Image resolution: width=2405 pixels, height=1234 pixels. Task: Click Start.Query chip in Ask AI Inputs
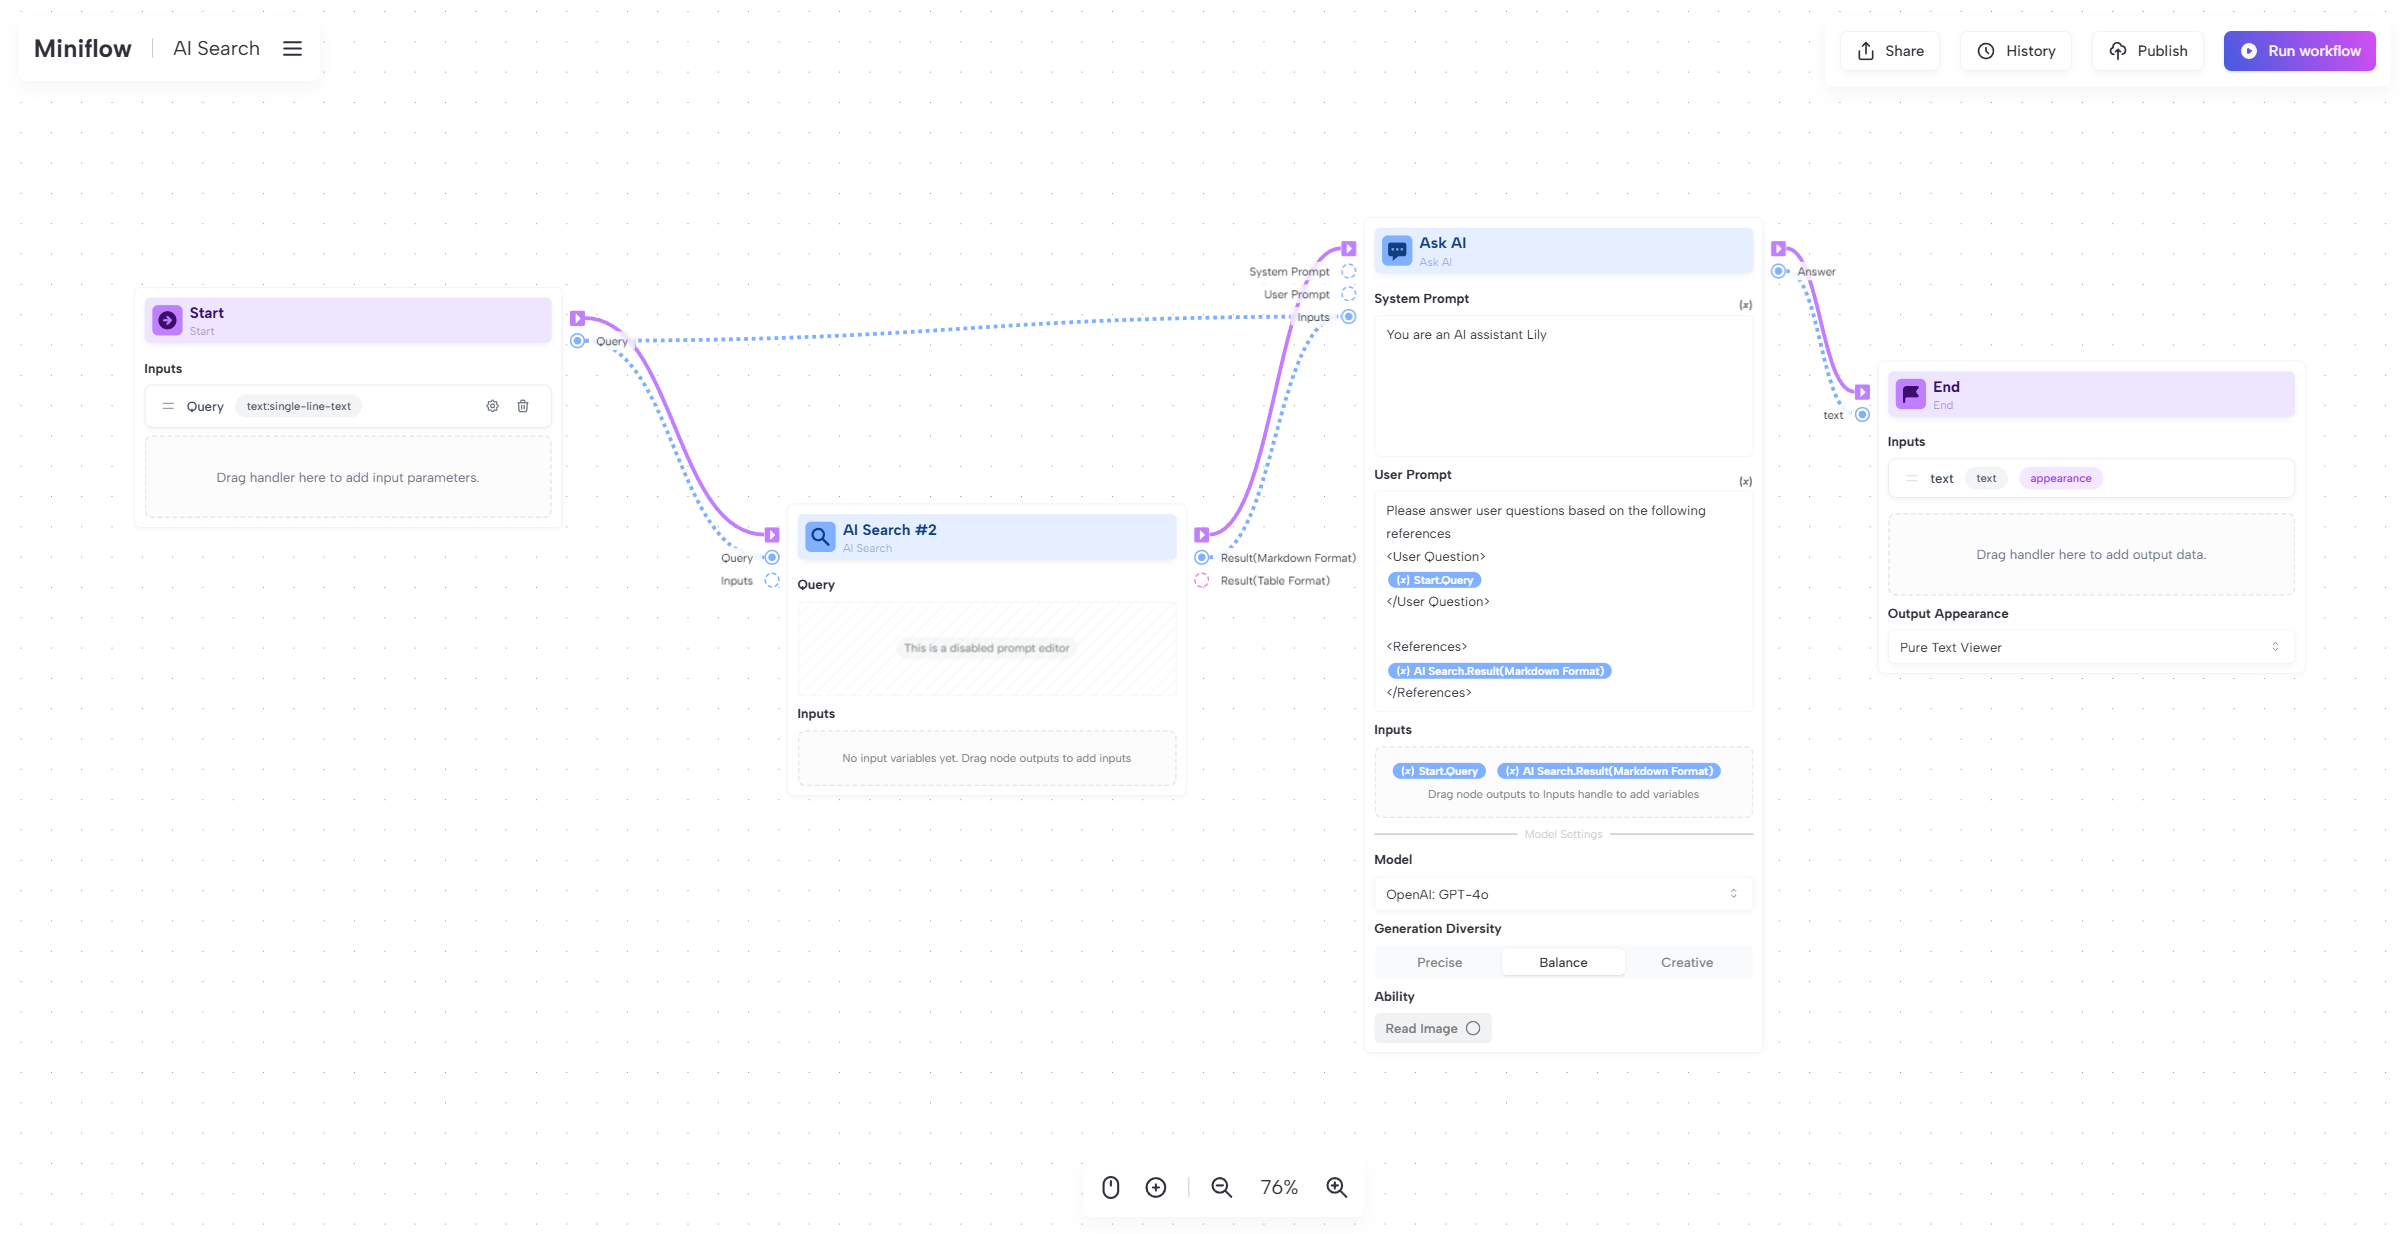[1439, 771]
